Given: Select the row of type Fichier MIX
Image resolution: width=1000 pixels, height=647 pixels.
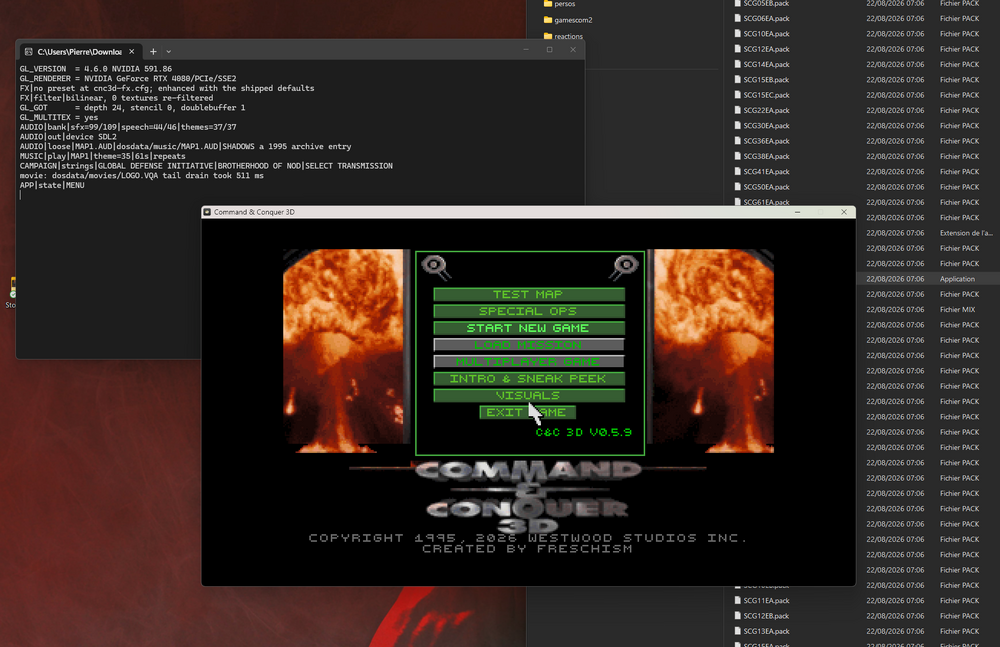Looking at the screenshot, I should [928, 309].
